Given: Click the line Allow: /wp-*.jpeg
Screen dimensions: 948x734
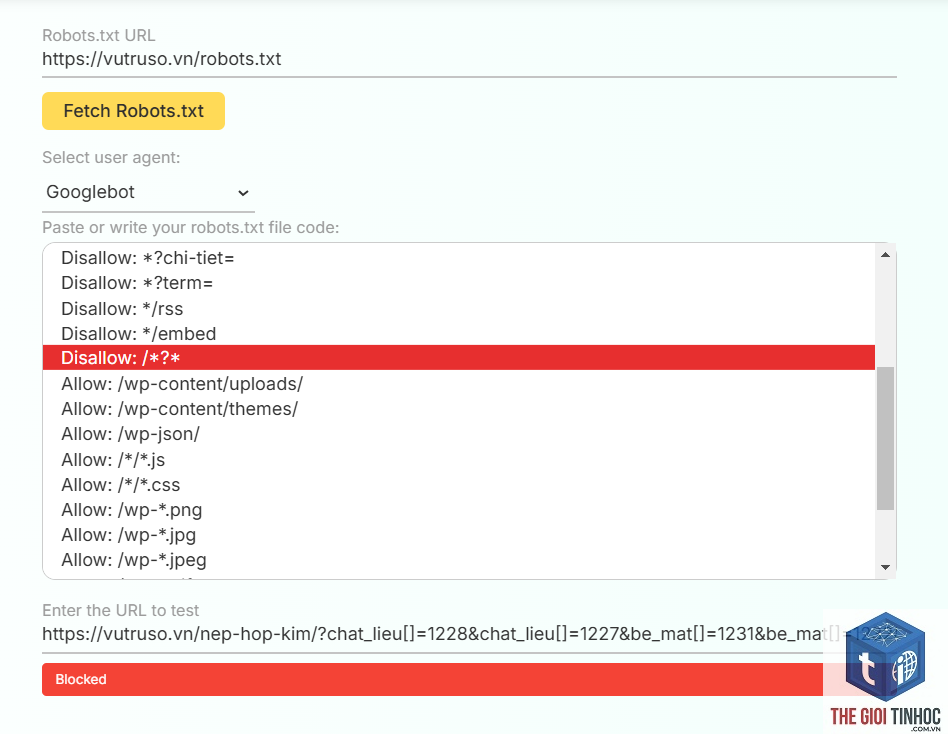Looking at the screenshot, I should [134, 560].
